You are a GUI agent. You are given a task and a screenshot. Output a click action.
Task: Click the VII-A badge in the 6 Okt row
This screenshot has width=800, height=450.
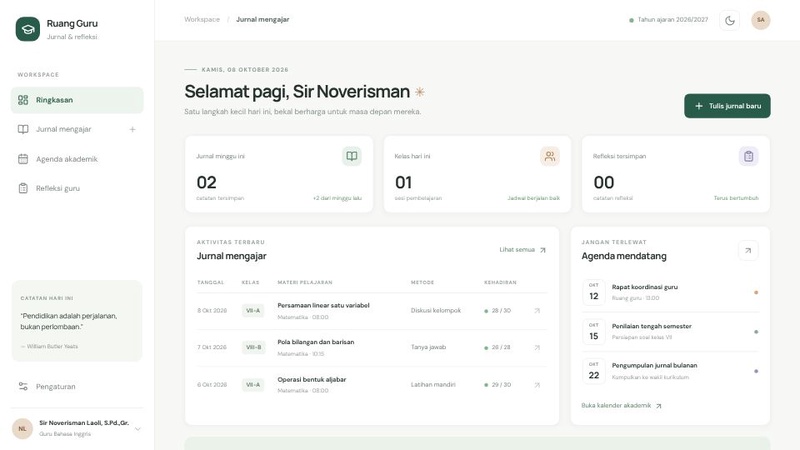point(253,385)
